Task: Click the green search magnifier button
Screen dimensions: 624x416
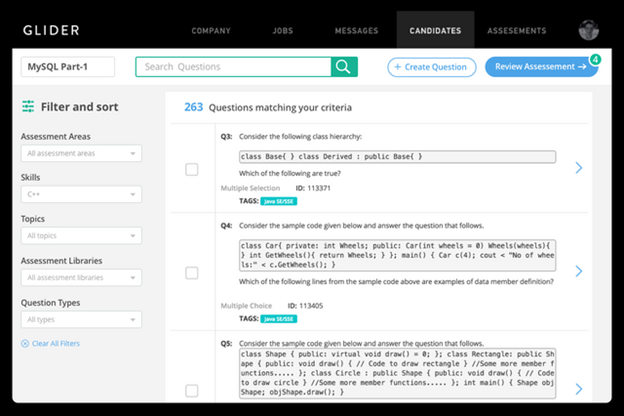Action: tap(344, 66)
